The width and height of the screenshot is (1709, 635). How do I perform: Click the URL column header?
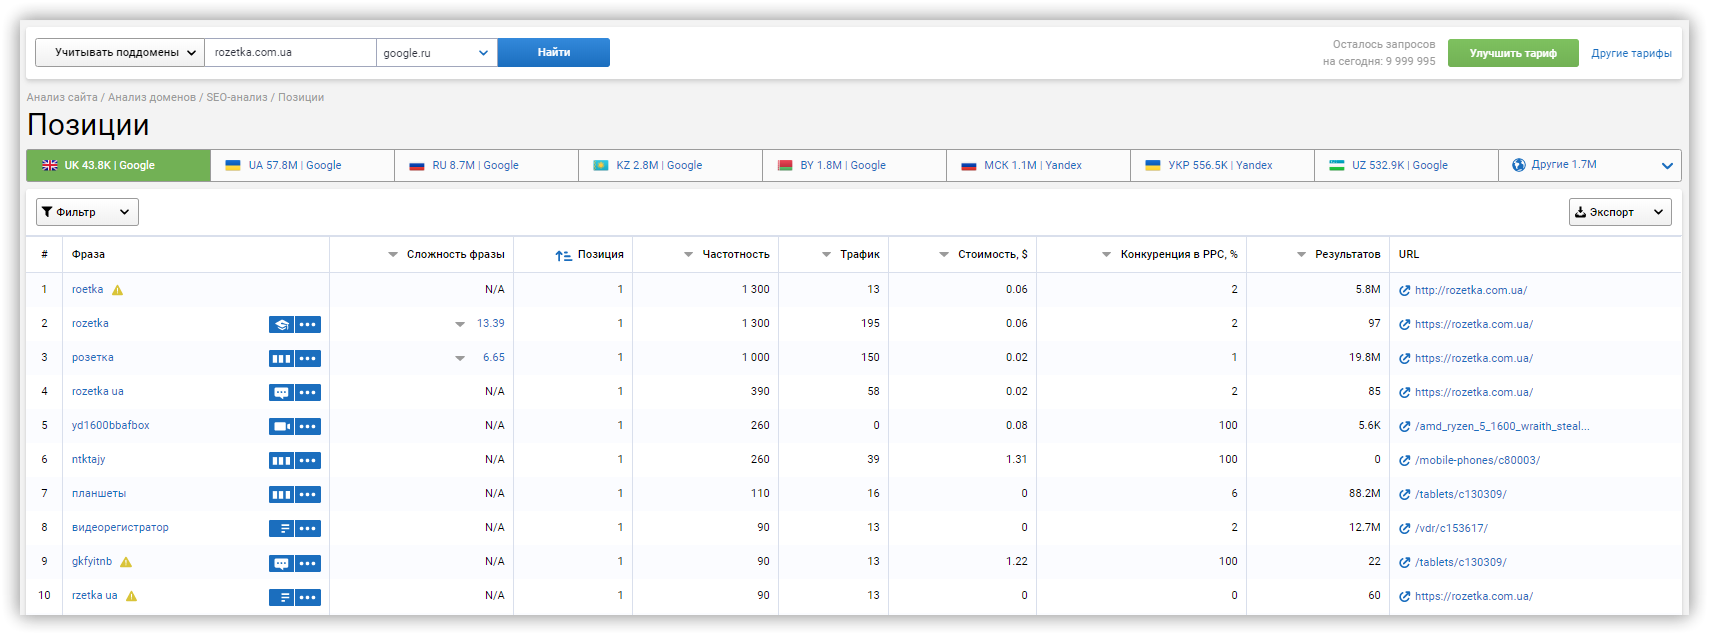pyautogui.click(x=1409, y=255)
